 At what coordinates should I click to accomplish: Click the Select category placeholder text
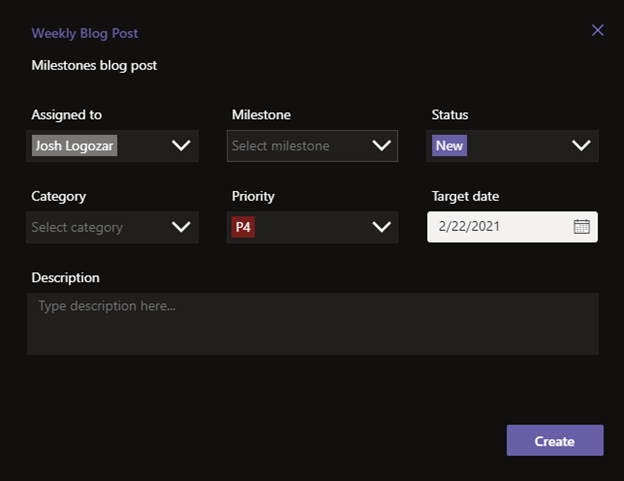[77, 228]
